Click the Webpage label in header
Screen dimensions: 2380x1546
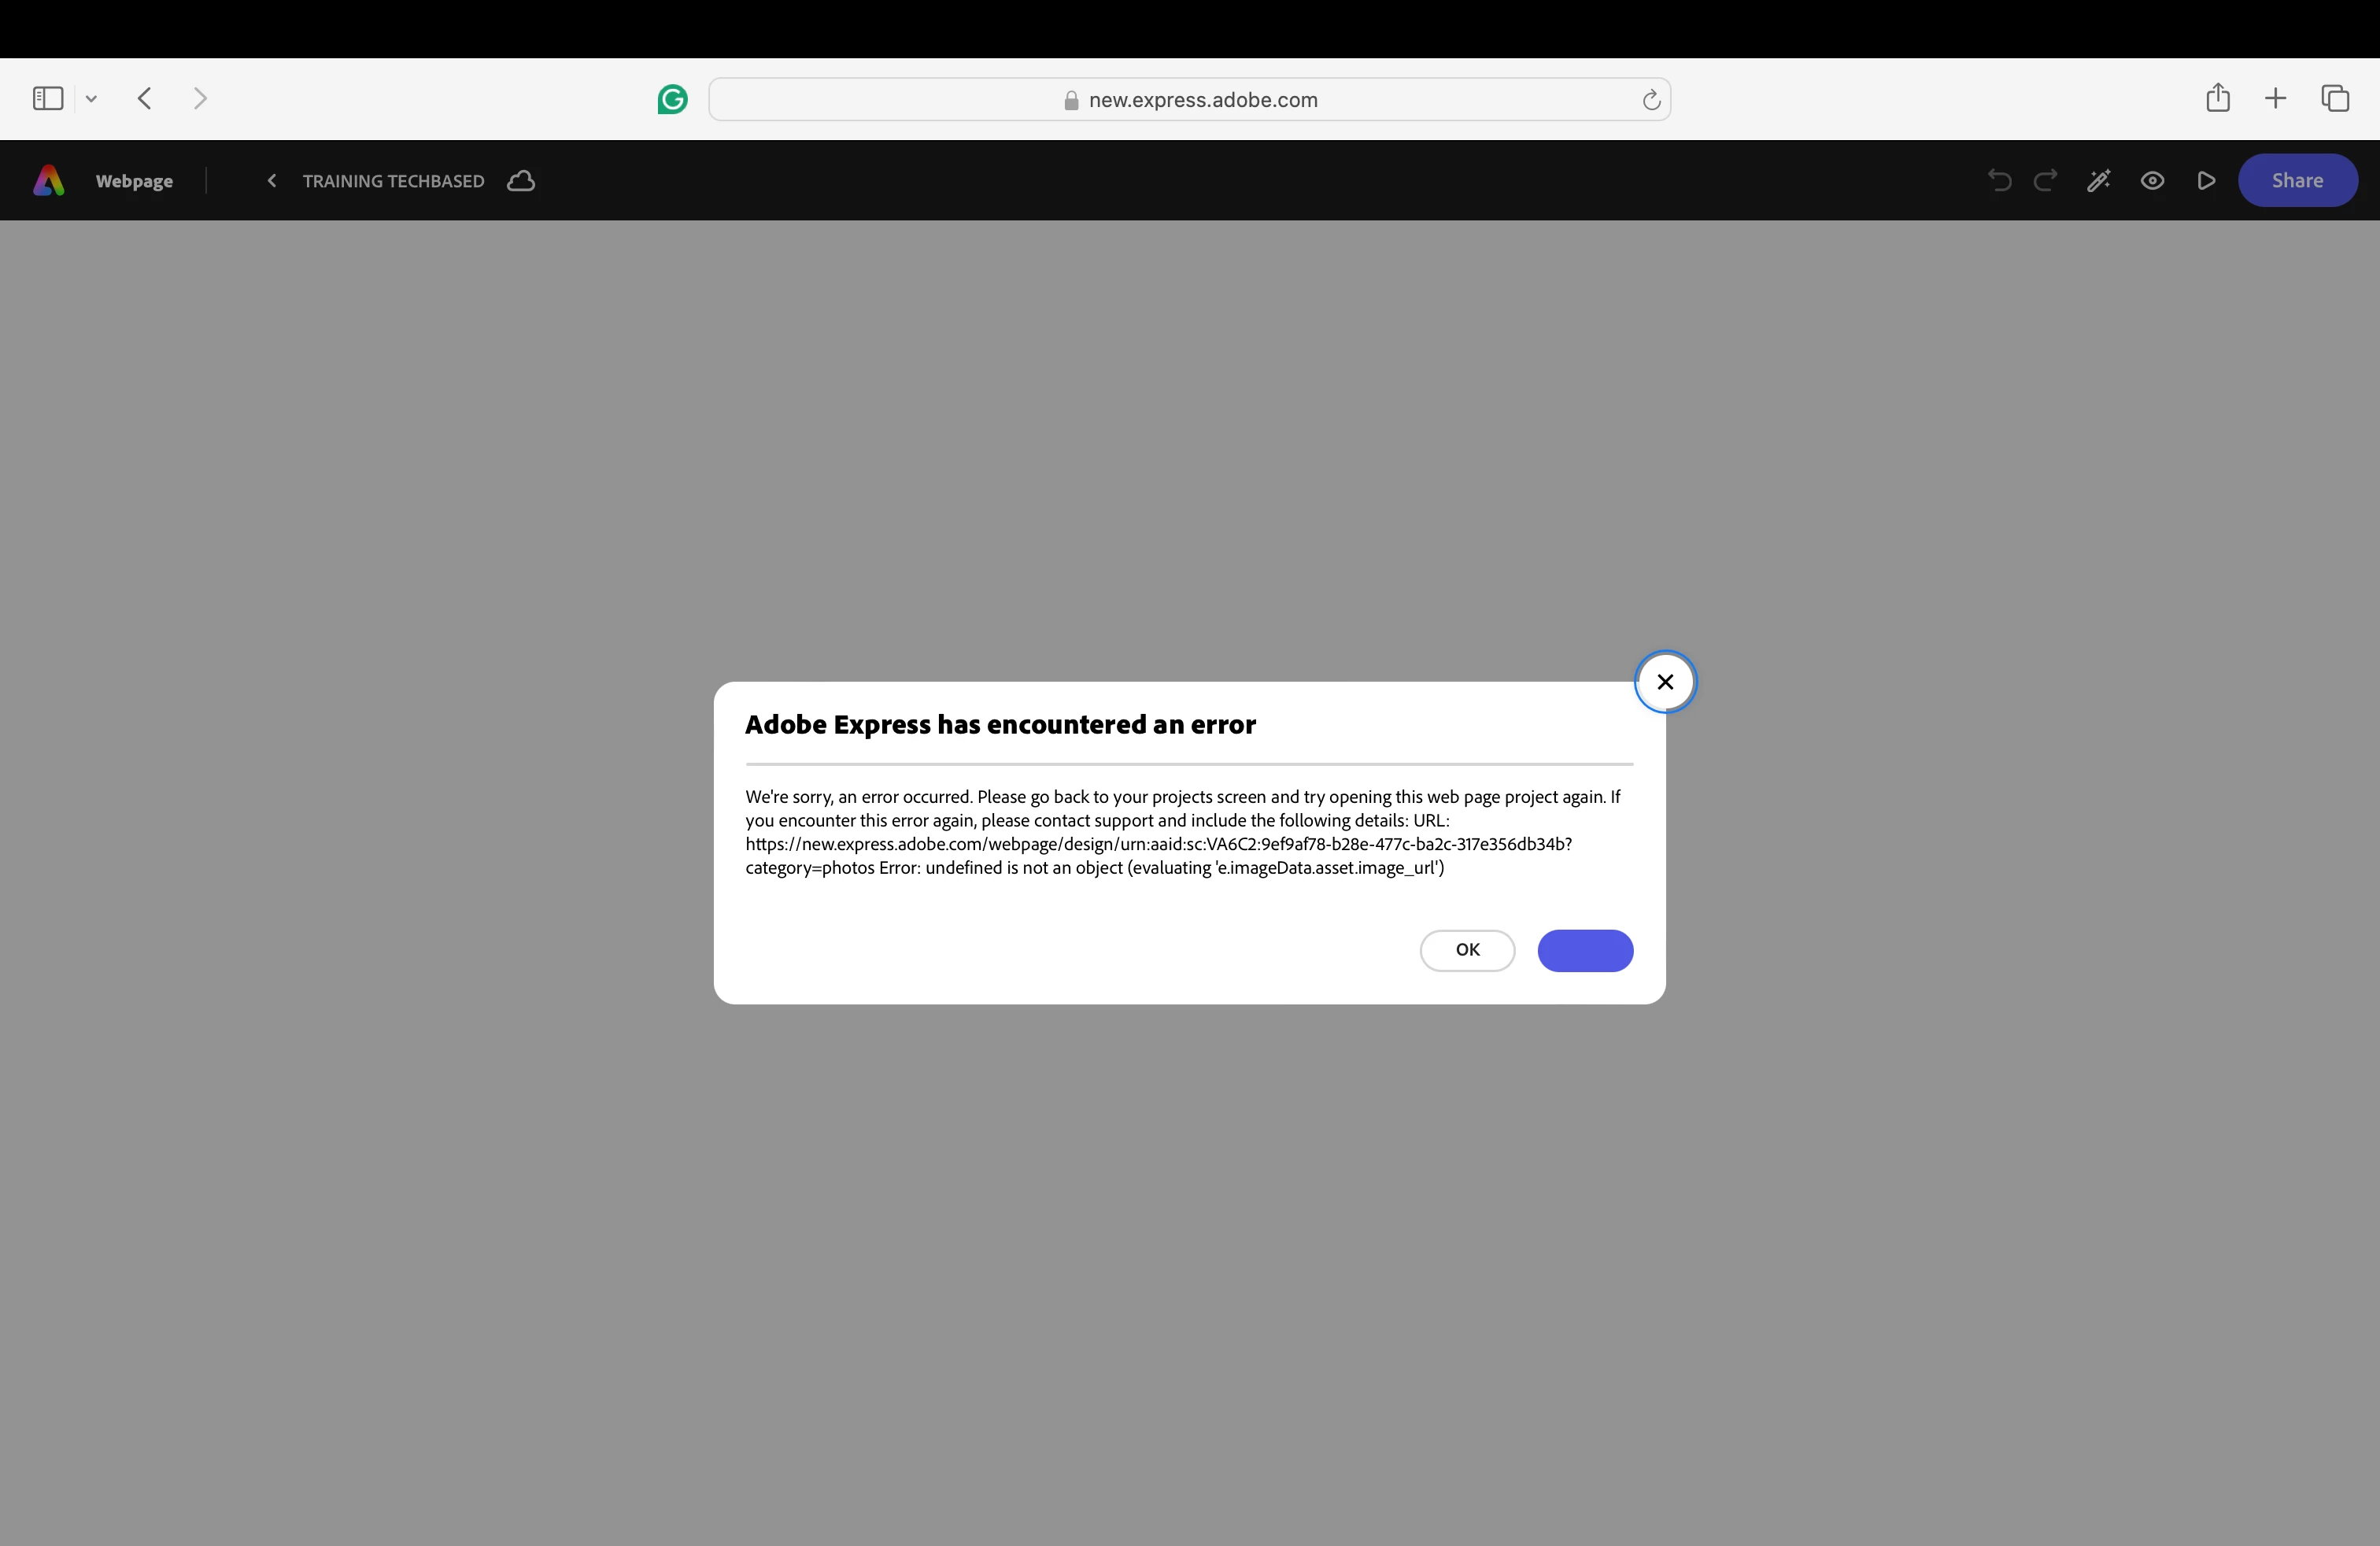pyautogui.click(x=134, y=181)
